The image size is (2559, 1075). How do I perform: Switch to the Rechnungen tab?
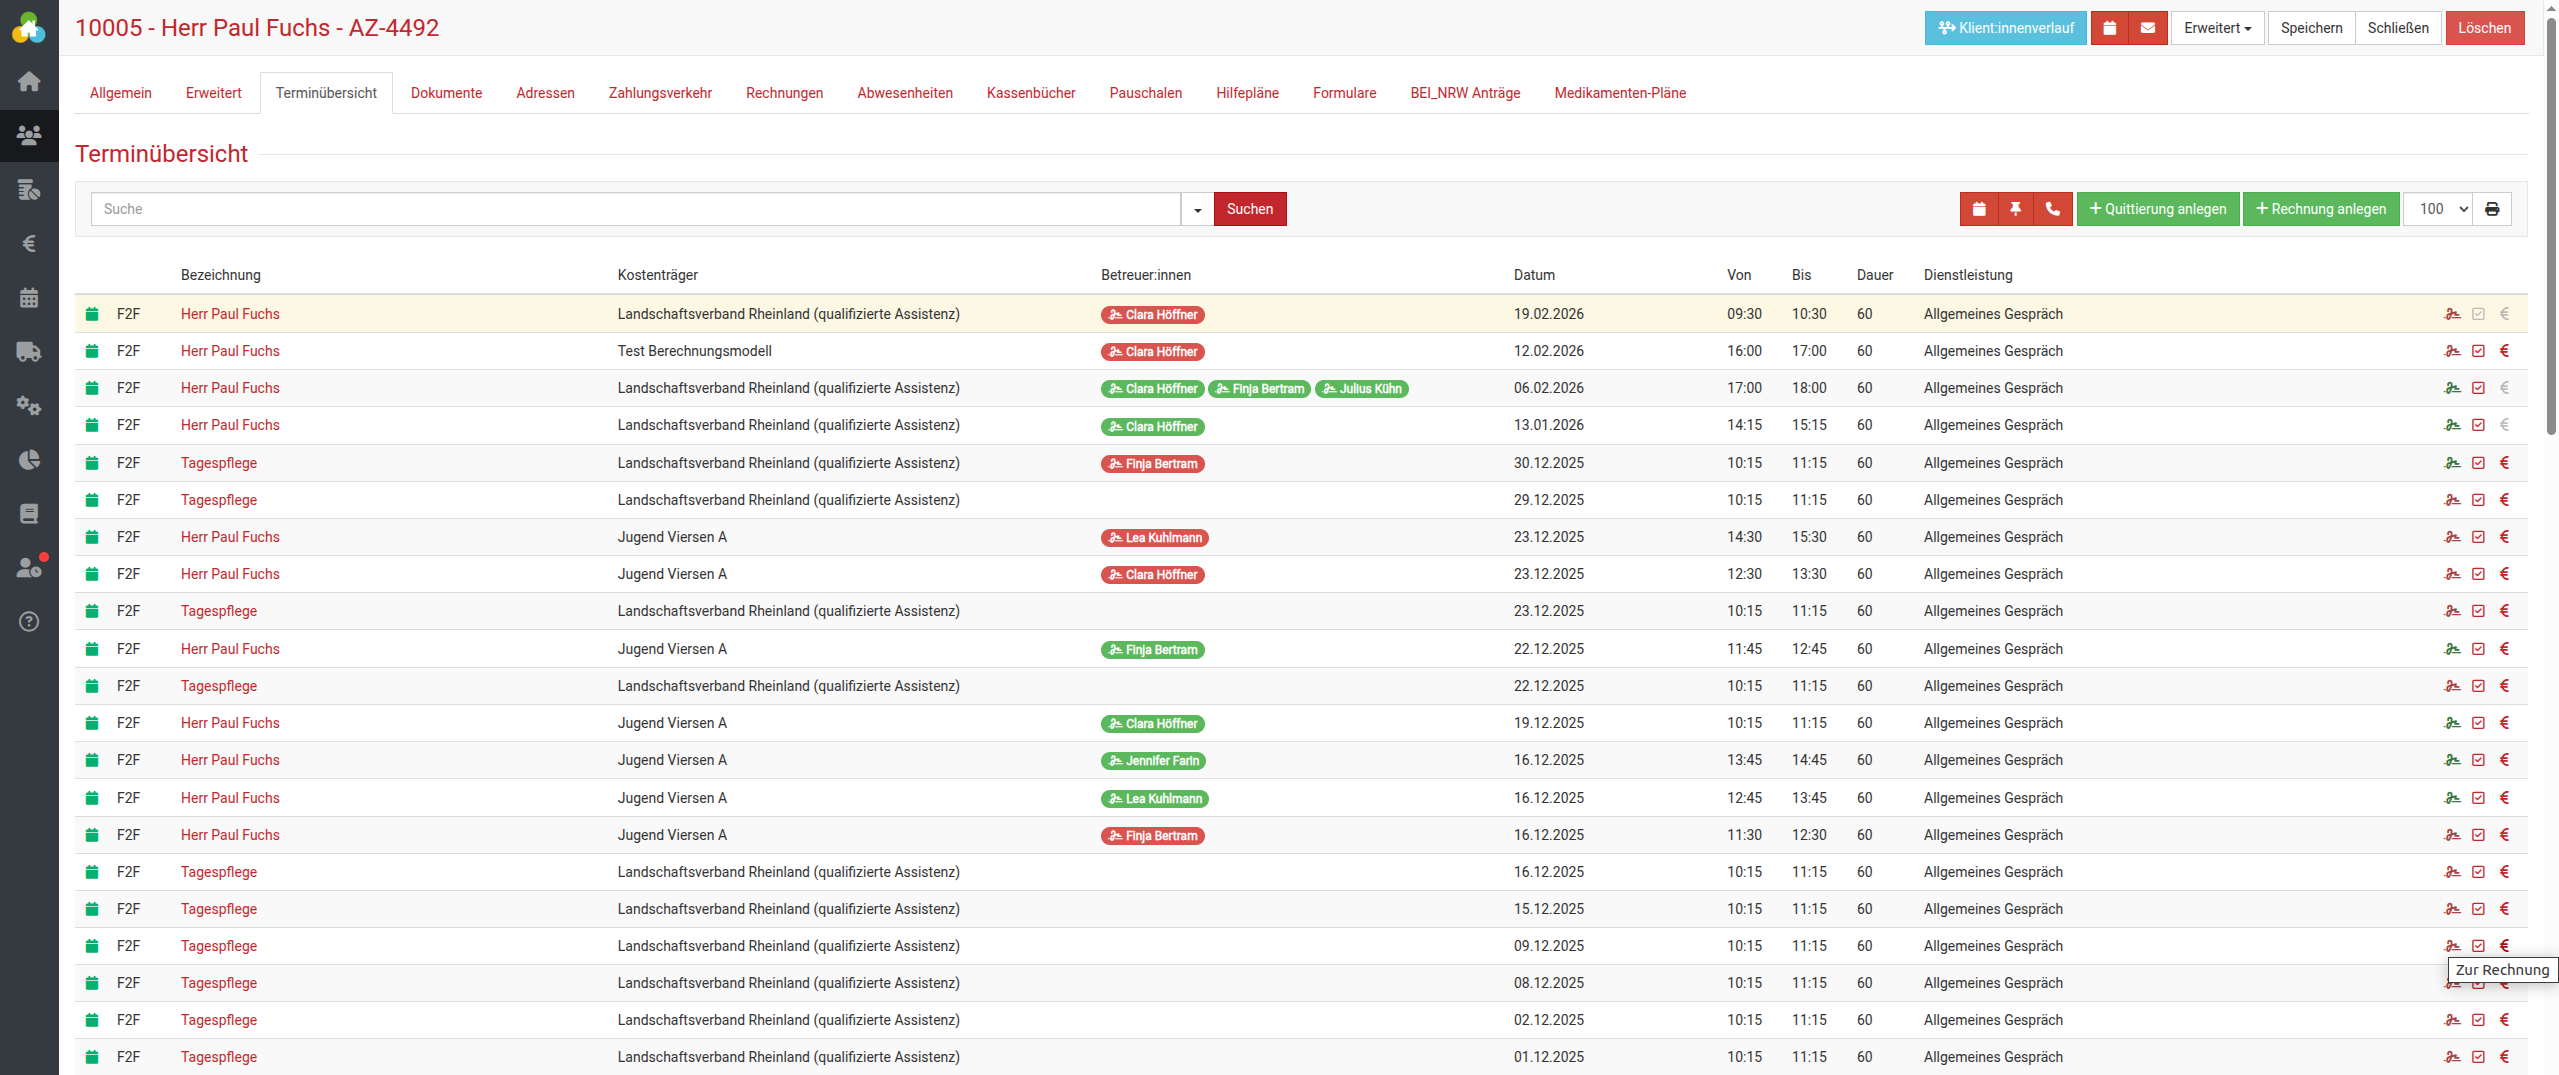(784, 93)
